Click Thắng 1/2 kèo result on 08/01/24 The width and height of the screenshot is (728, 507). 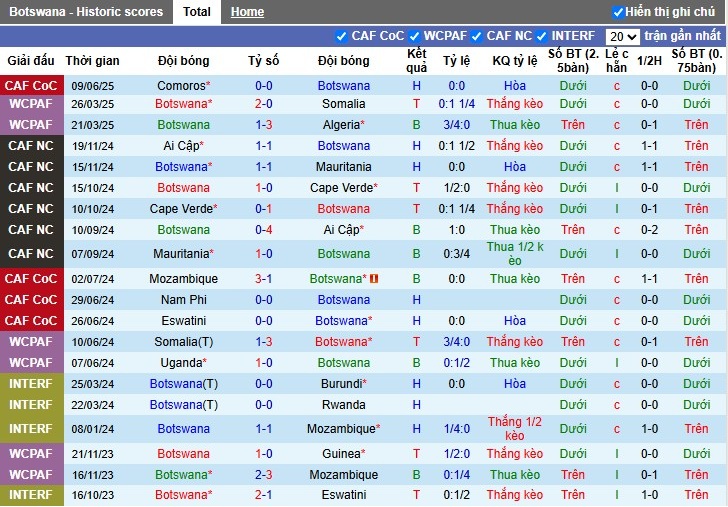point(515,429)
